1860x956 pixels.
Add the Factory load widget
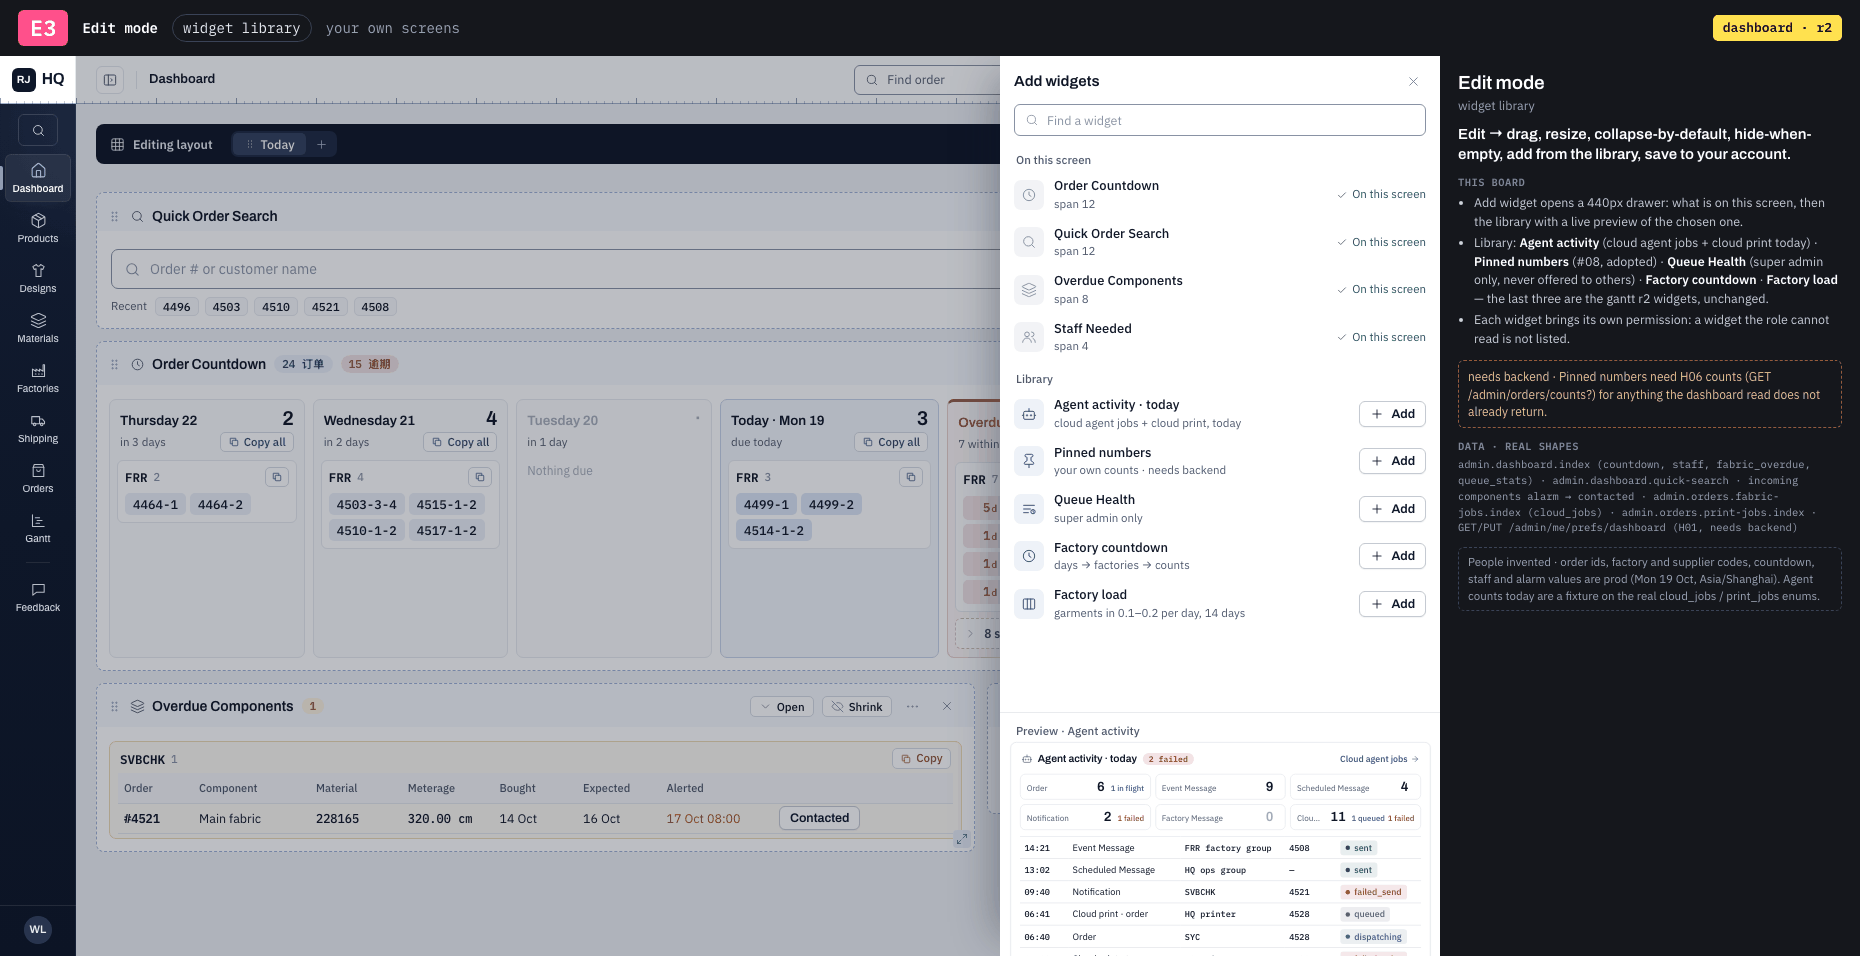point(1392,604)
